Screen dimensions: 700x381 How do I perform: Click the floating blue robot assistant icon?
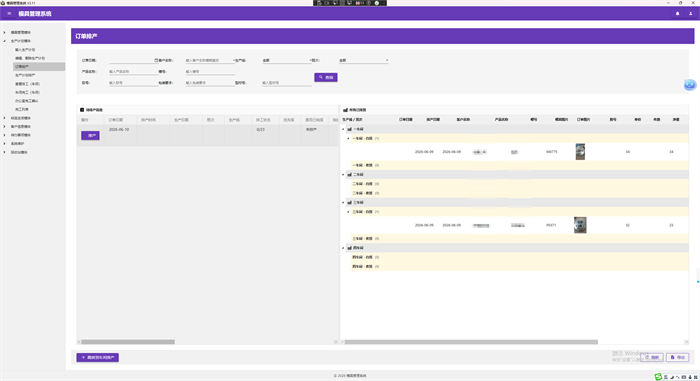pyautogui.click(x=690, y=84)
